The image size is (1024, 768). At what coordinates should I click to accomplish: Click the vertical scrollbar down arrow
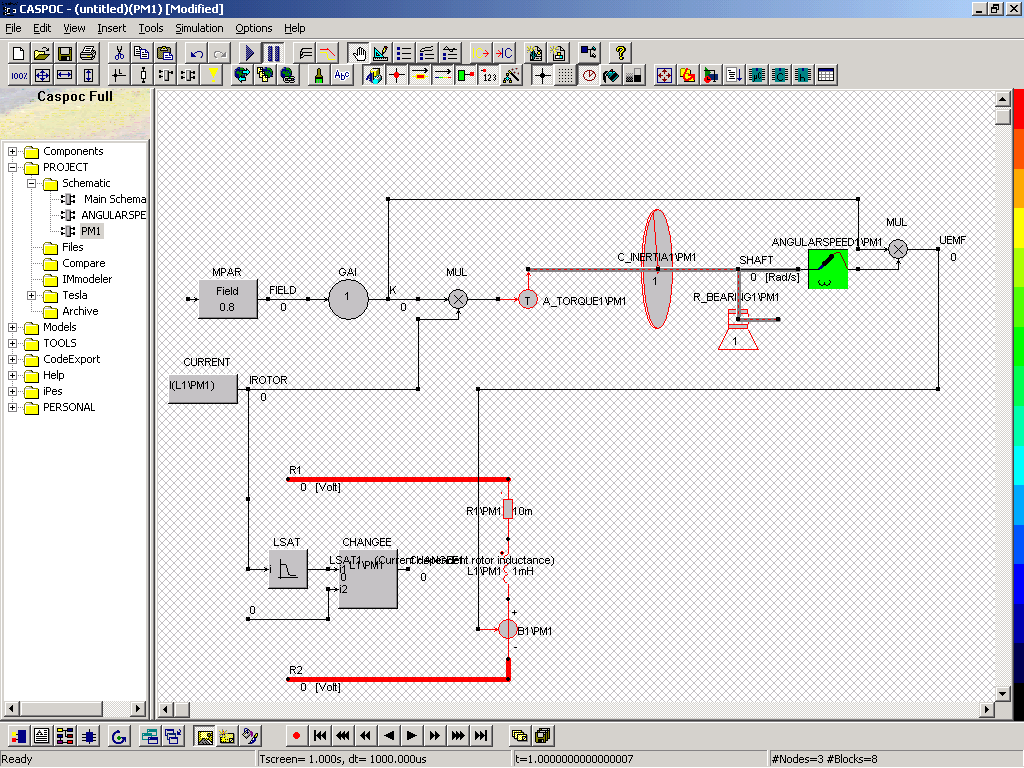click(x=1002, y=693)
